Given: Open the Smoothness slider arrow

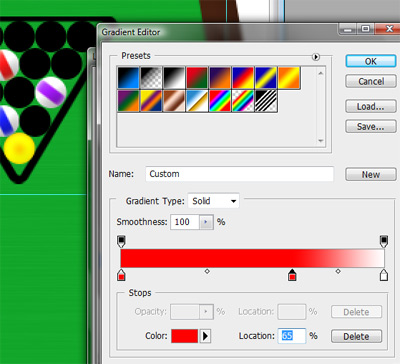Looking at the screenshot, I should pos(206,222).
